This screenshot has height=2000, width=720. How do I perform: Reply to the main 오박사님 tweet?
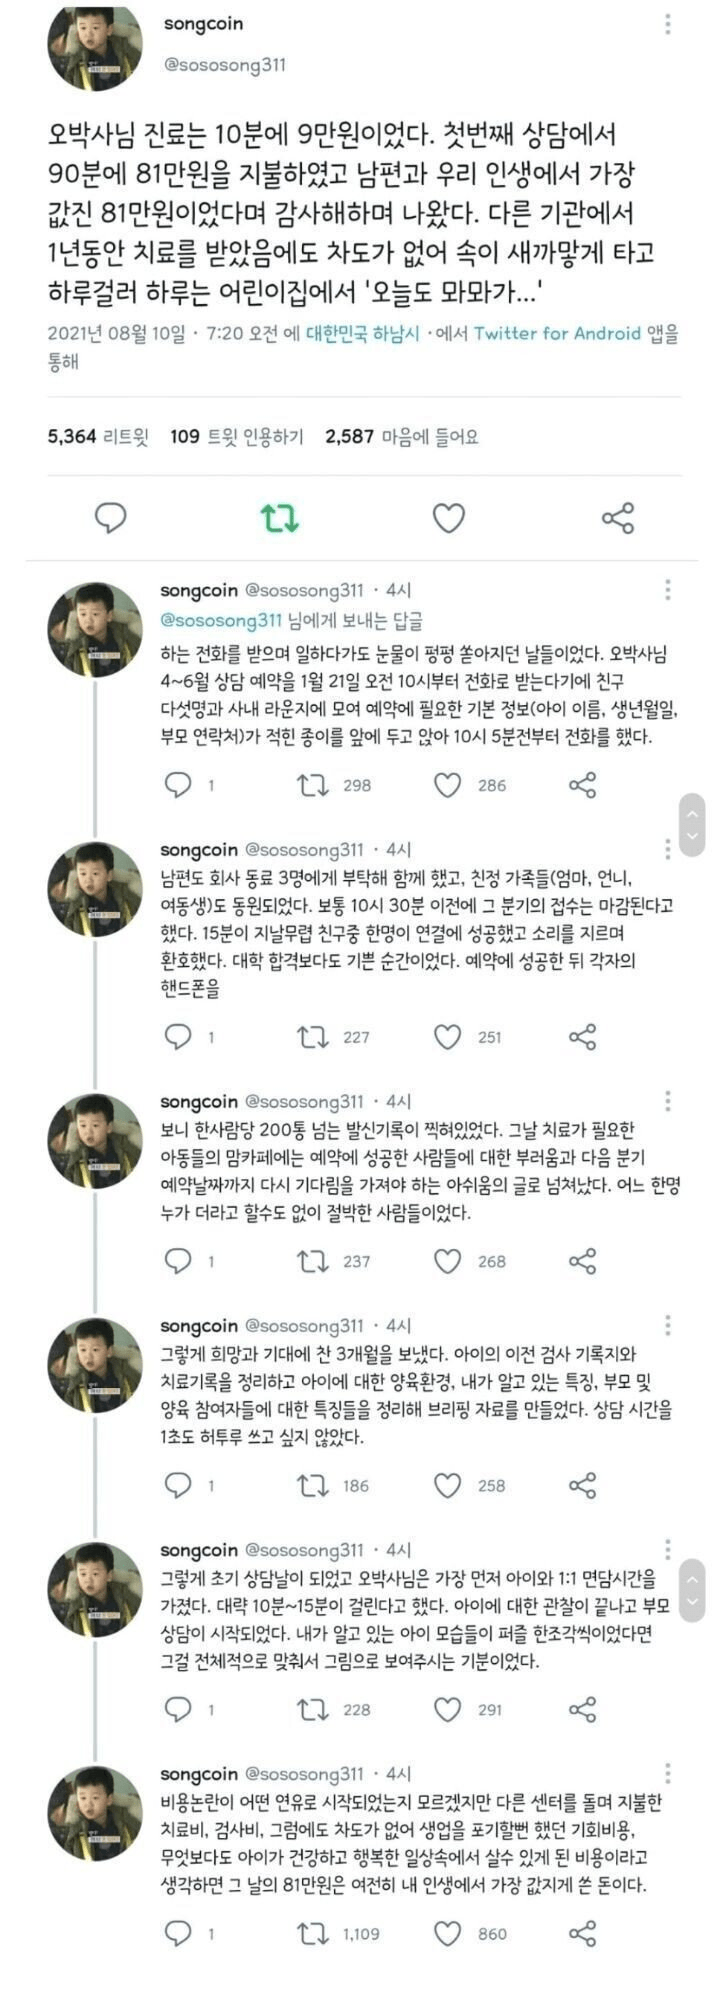(x=110, y=518)
